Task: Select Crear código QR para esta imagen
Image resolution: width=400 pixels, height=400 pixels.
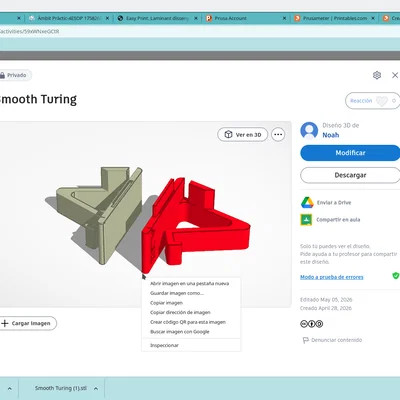Action: (191, 322)
